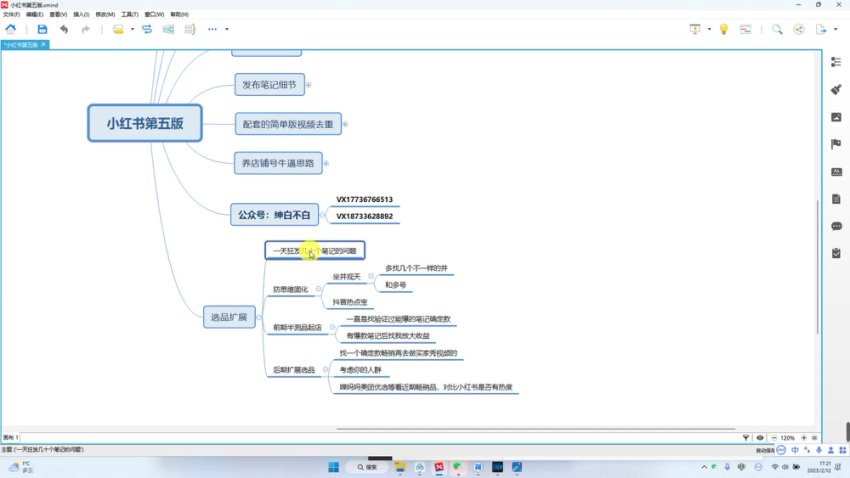Select the VX17736766513 subtopic
The image size is (850, 478).
(364, 199)
